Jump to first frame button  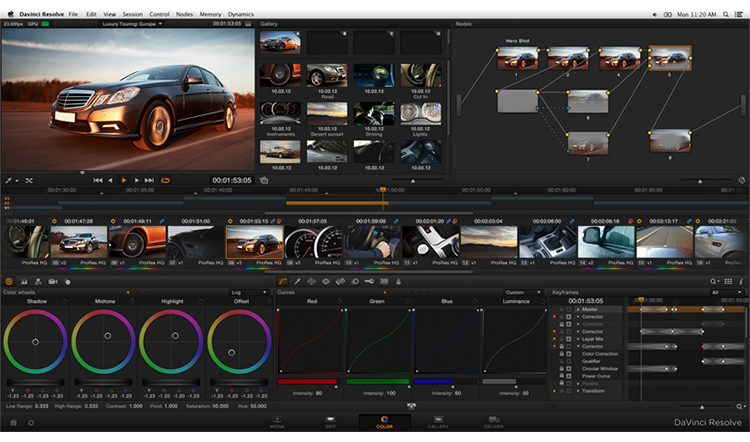(x=98, y=180)
